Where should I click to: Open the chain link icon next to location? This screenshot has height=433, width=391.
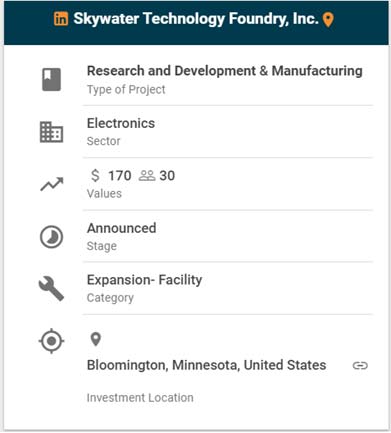(x=360, y=366)
